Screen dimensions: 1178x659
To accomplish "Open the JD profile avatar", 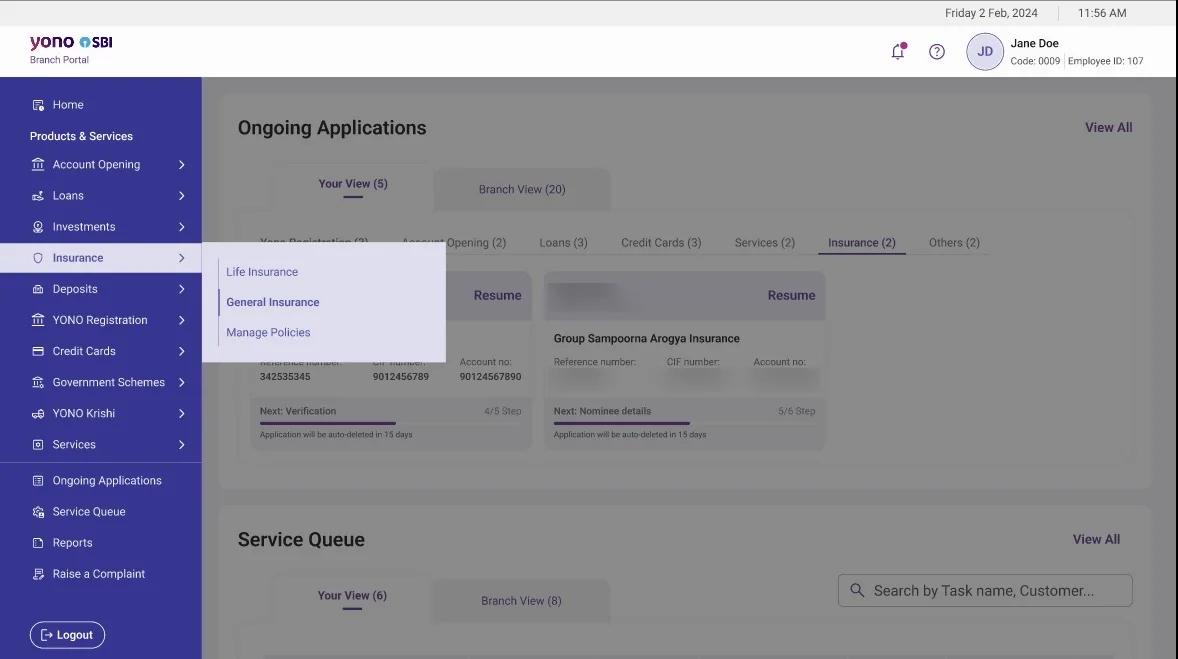I will coord(985,52).
